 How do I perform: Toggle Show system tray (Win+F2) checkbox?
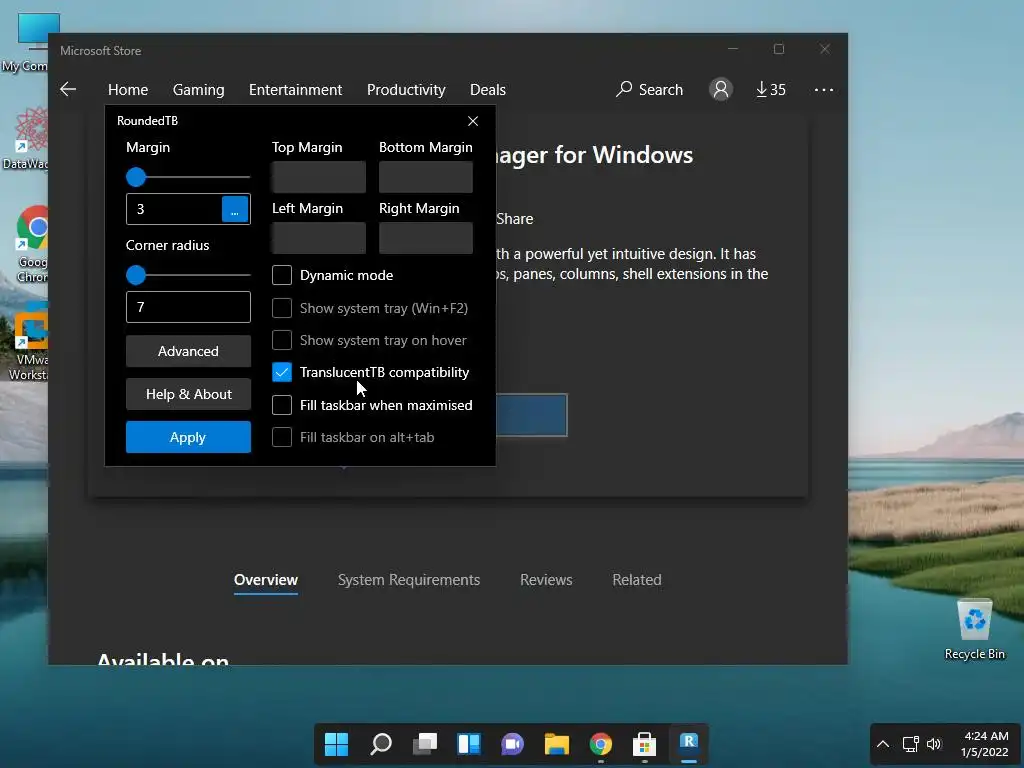click(x=281, y=308)
